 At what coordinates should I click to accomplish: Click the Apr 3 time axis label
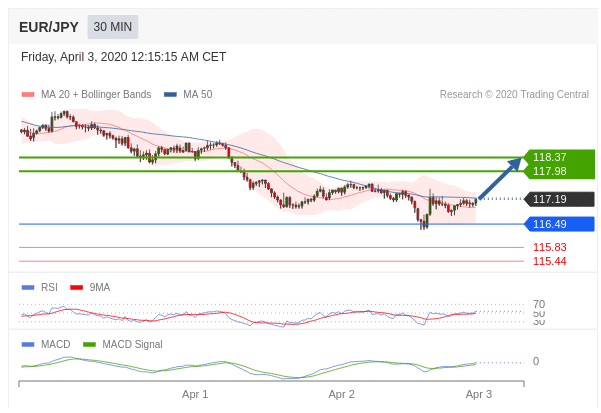coord(479,394)
